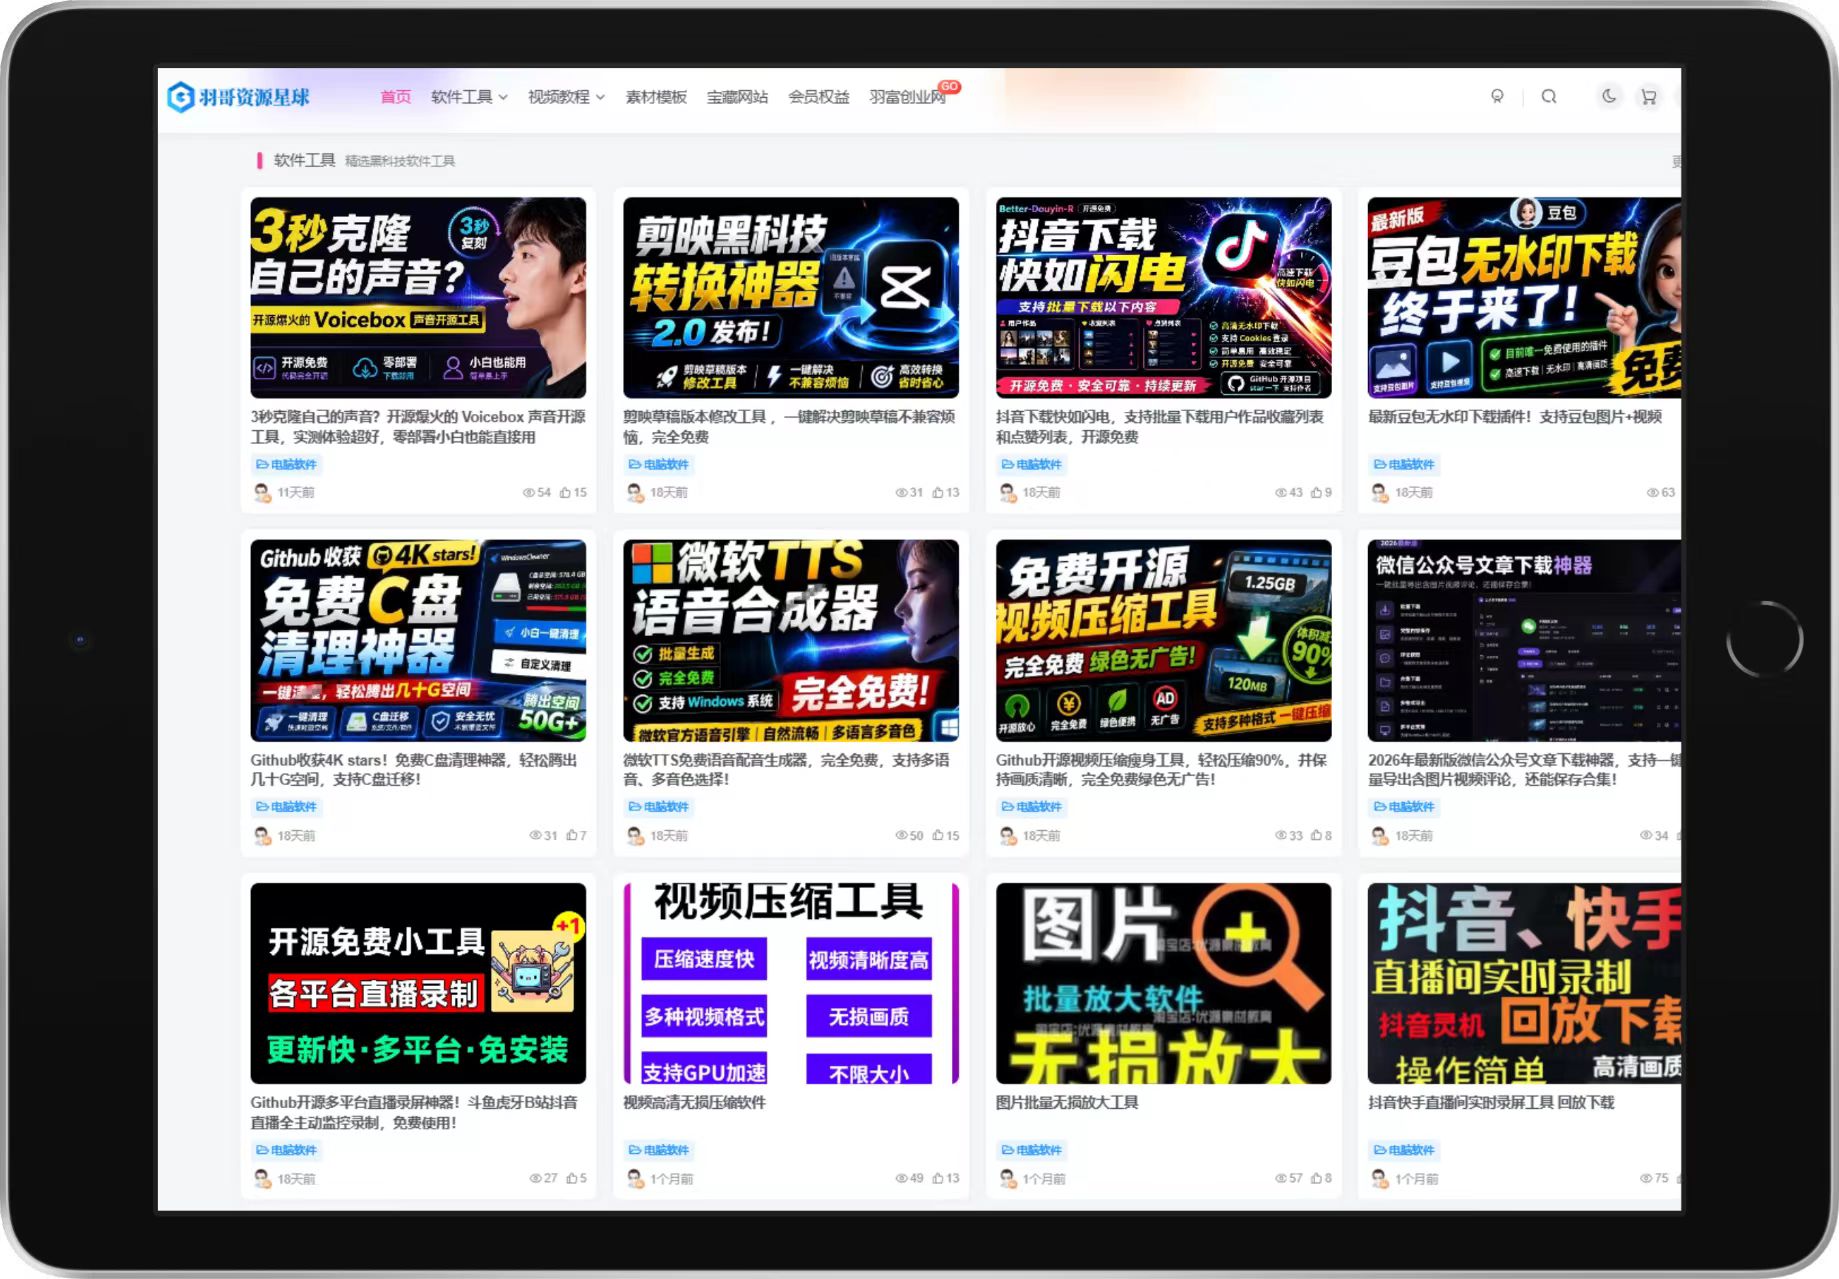Open the 会员权益 nav item
This screenshot has width=1839, height=1279.
818,97
